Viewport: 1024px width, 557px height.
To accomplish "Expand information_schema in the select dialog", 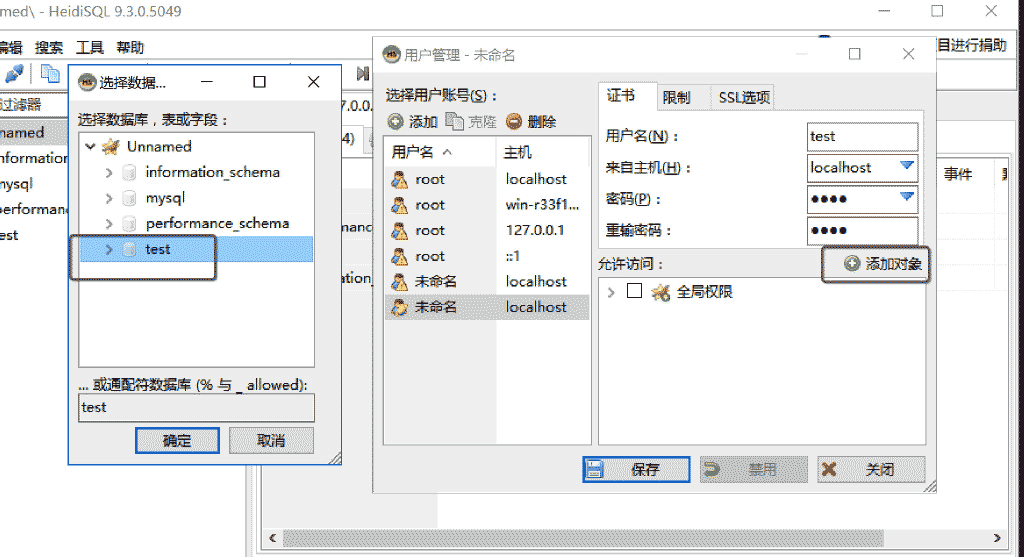I will tap(109, 173).
